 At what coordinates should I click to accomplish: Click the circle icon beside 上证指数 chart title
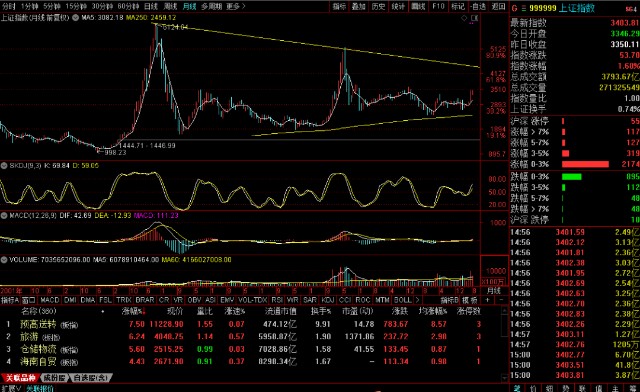[x=76, y=18]
